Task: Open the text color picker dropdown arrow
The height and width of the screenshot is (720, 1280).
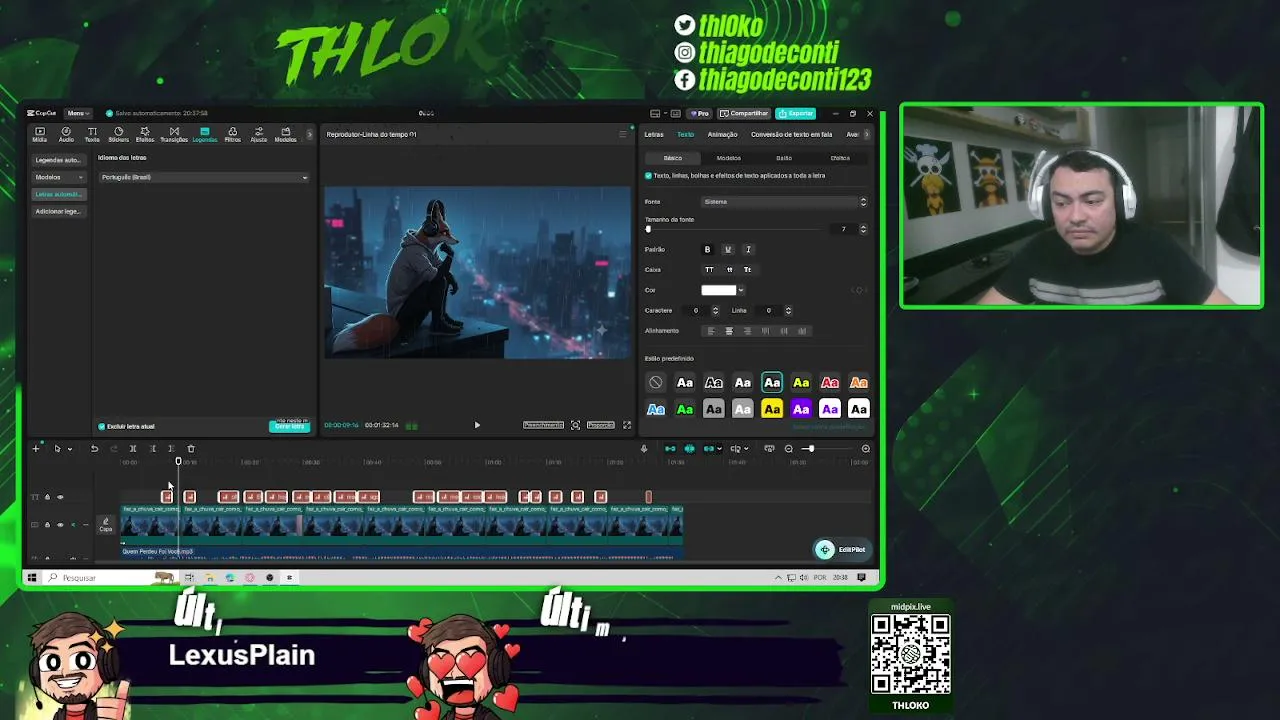Action: point(741,291)
